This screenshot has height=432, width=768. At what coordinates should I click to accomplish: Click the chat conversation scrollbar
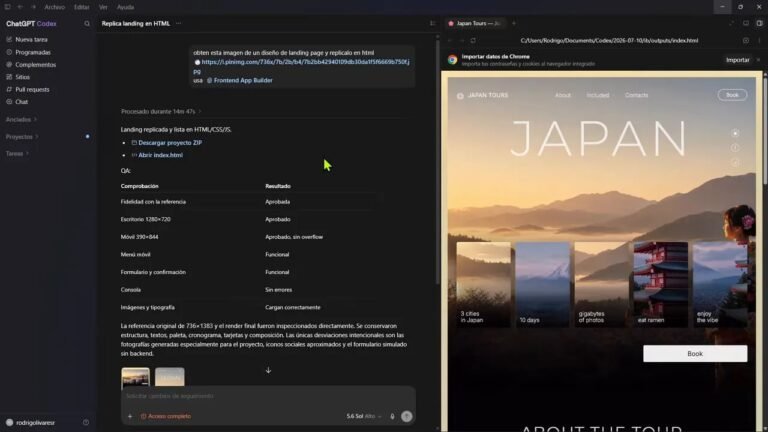tap(437, 162)
